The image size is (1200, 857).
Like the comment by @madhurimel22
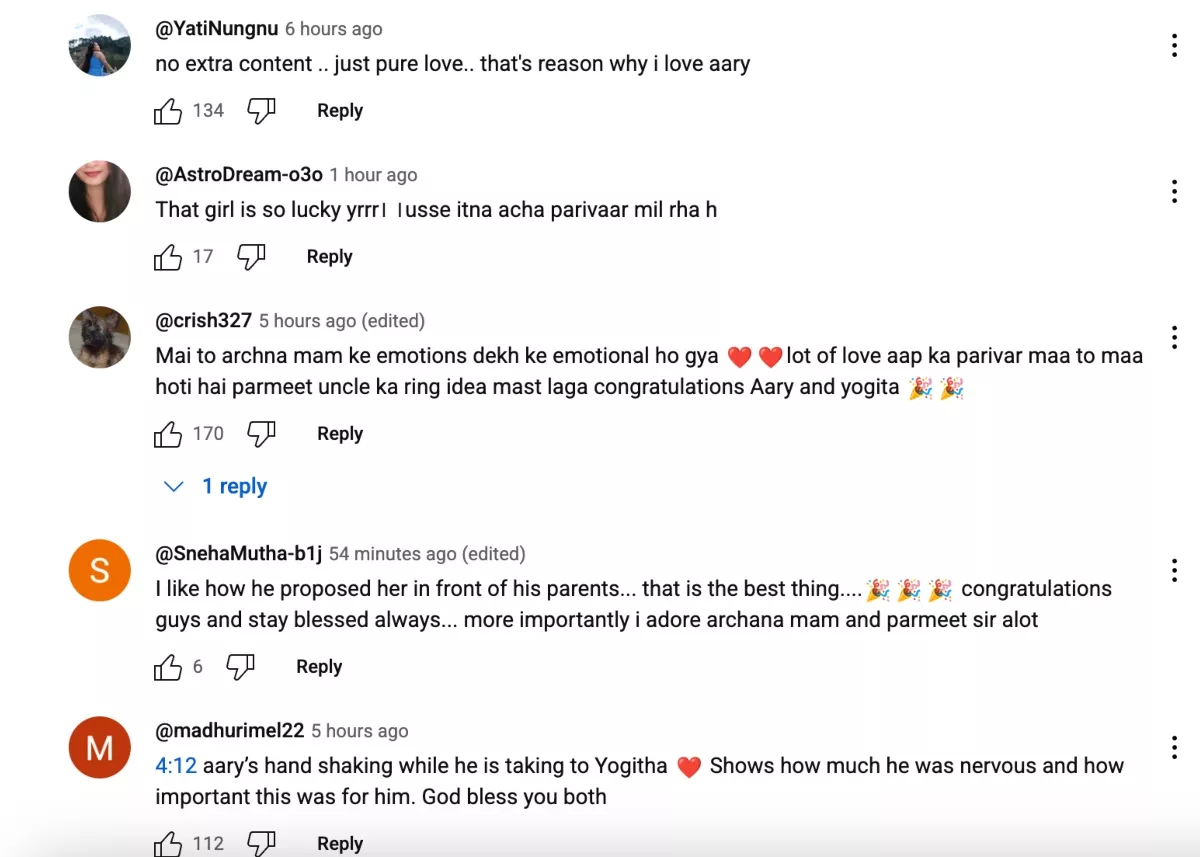(x=168, y=843)
